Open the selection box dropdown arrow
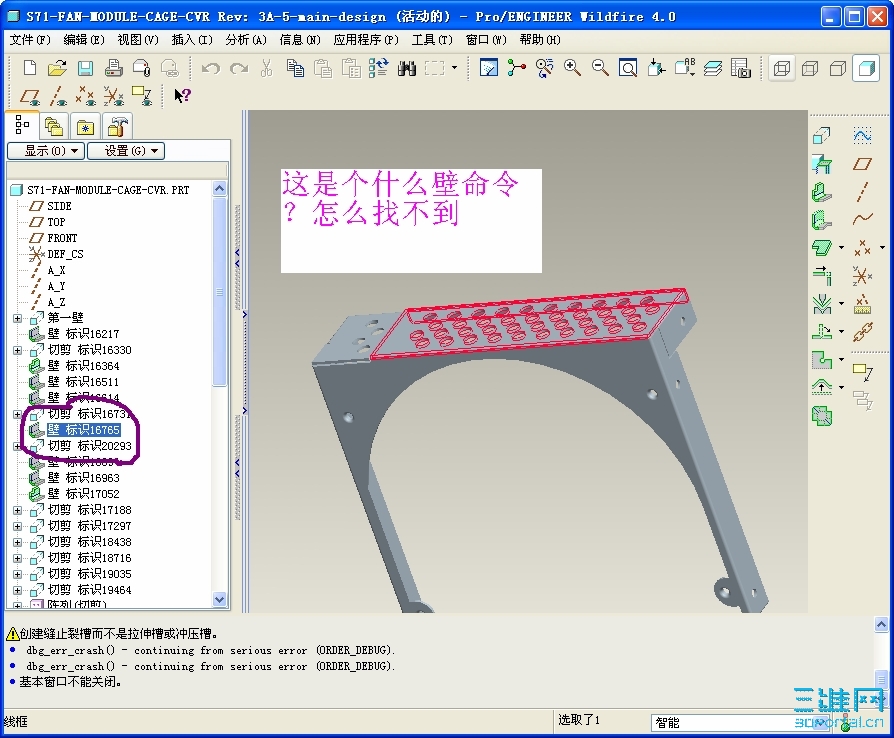Image resolution: width=894 pixels, height=738 pixels. 454,68
